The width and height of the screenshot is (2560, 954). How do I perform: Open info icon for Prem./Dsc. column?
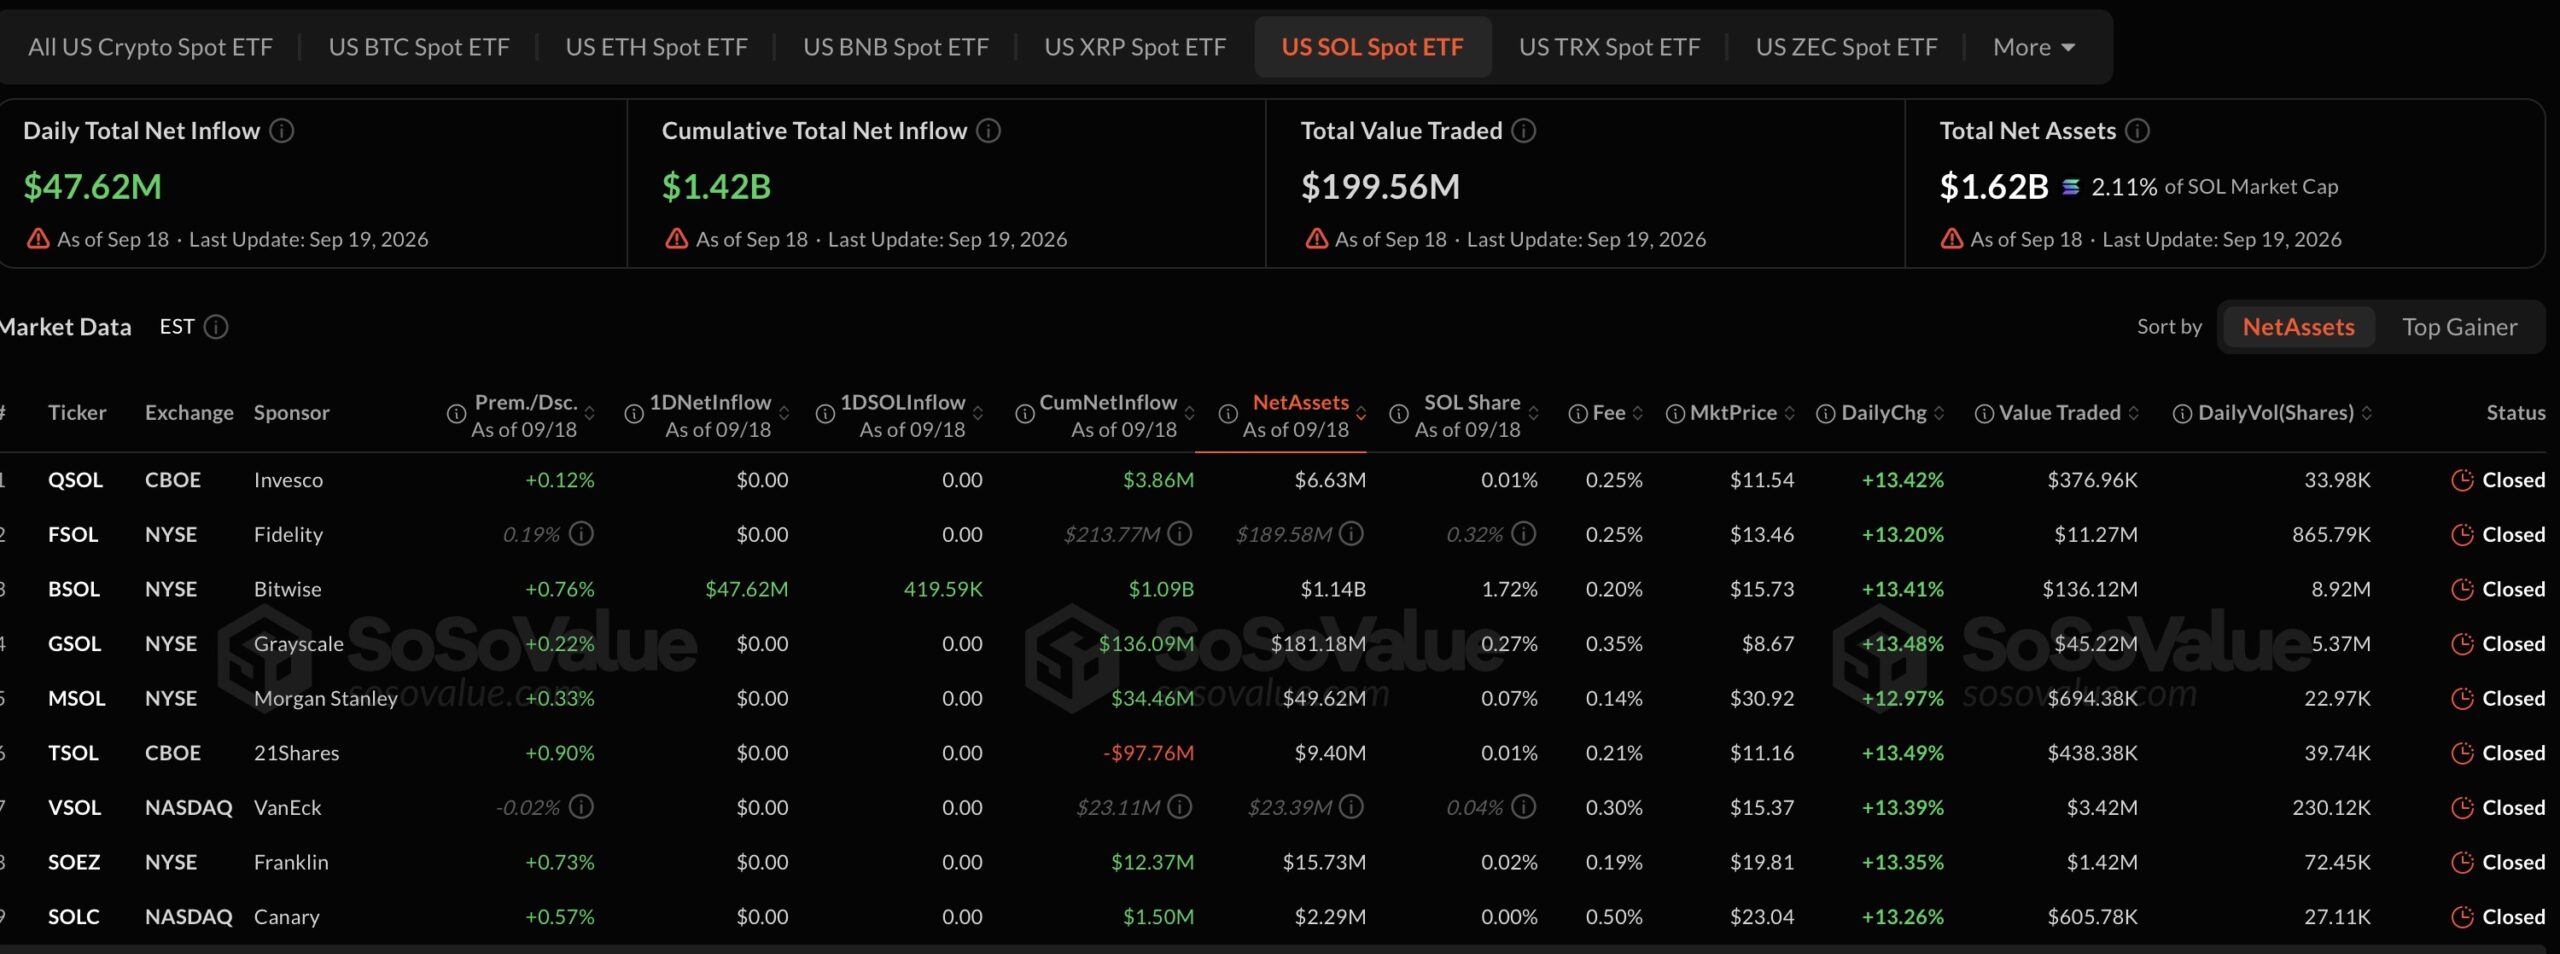[456, 414]
